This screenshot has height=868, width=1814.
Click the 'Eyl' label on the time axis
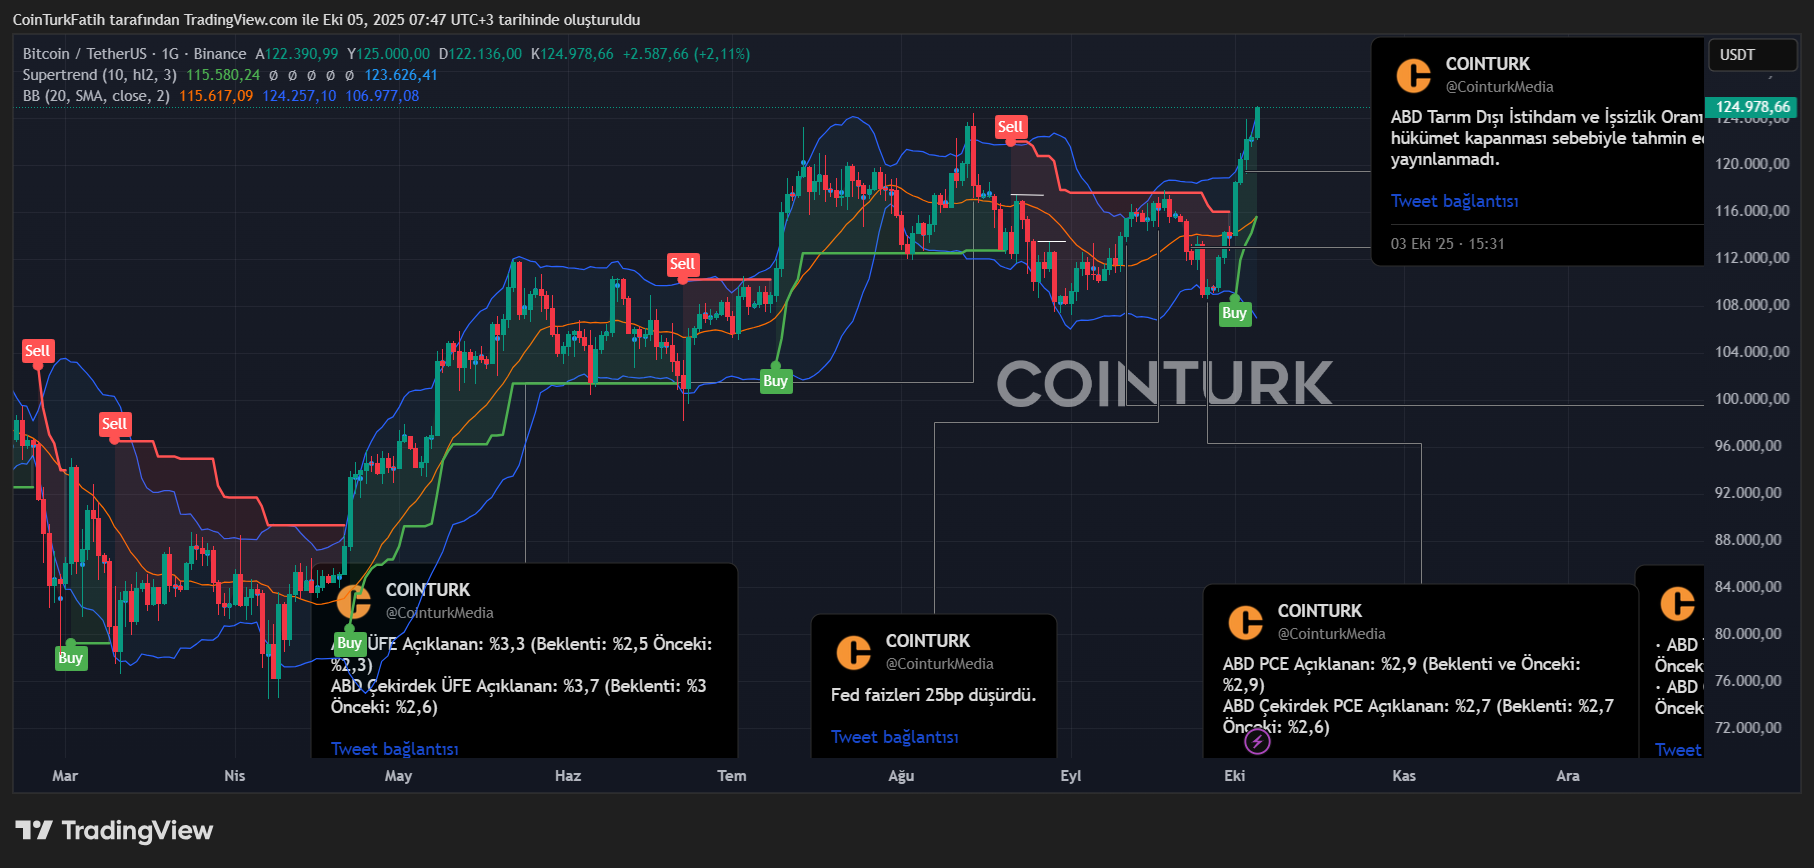point(1071,776)
